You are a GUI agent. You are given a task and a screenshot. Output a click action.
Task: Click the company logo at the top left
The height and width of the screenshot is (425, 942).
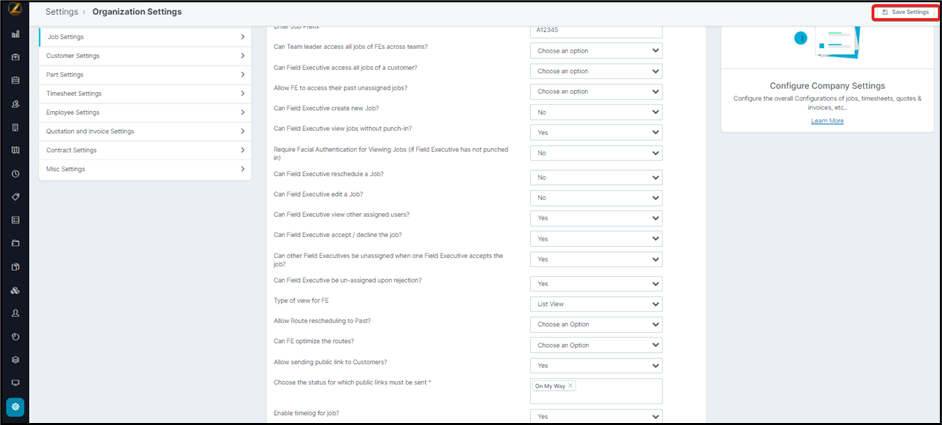click(x=15, y=11)
